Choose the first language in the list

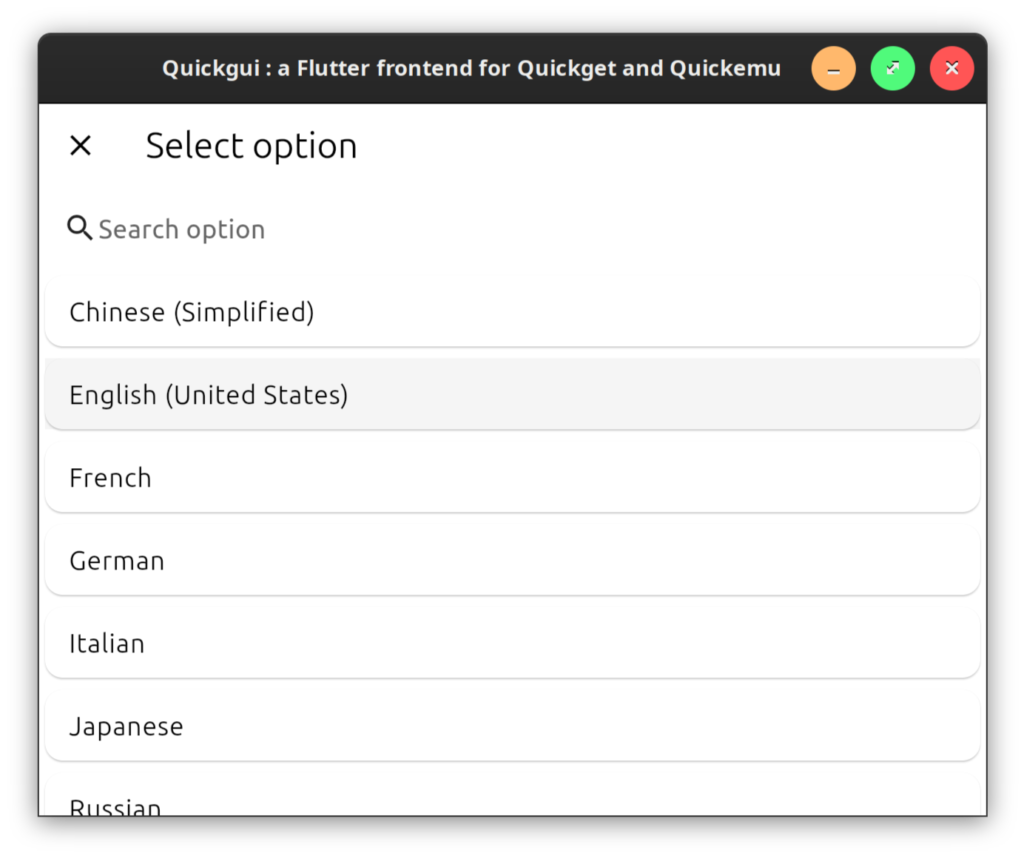(x=512, y=312)
